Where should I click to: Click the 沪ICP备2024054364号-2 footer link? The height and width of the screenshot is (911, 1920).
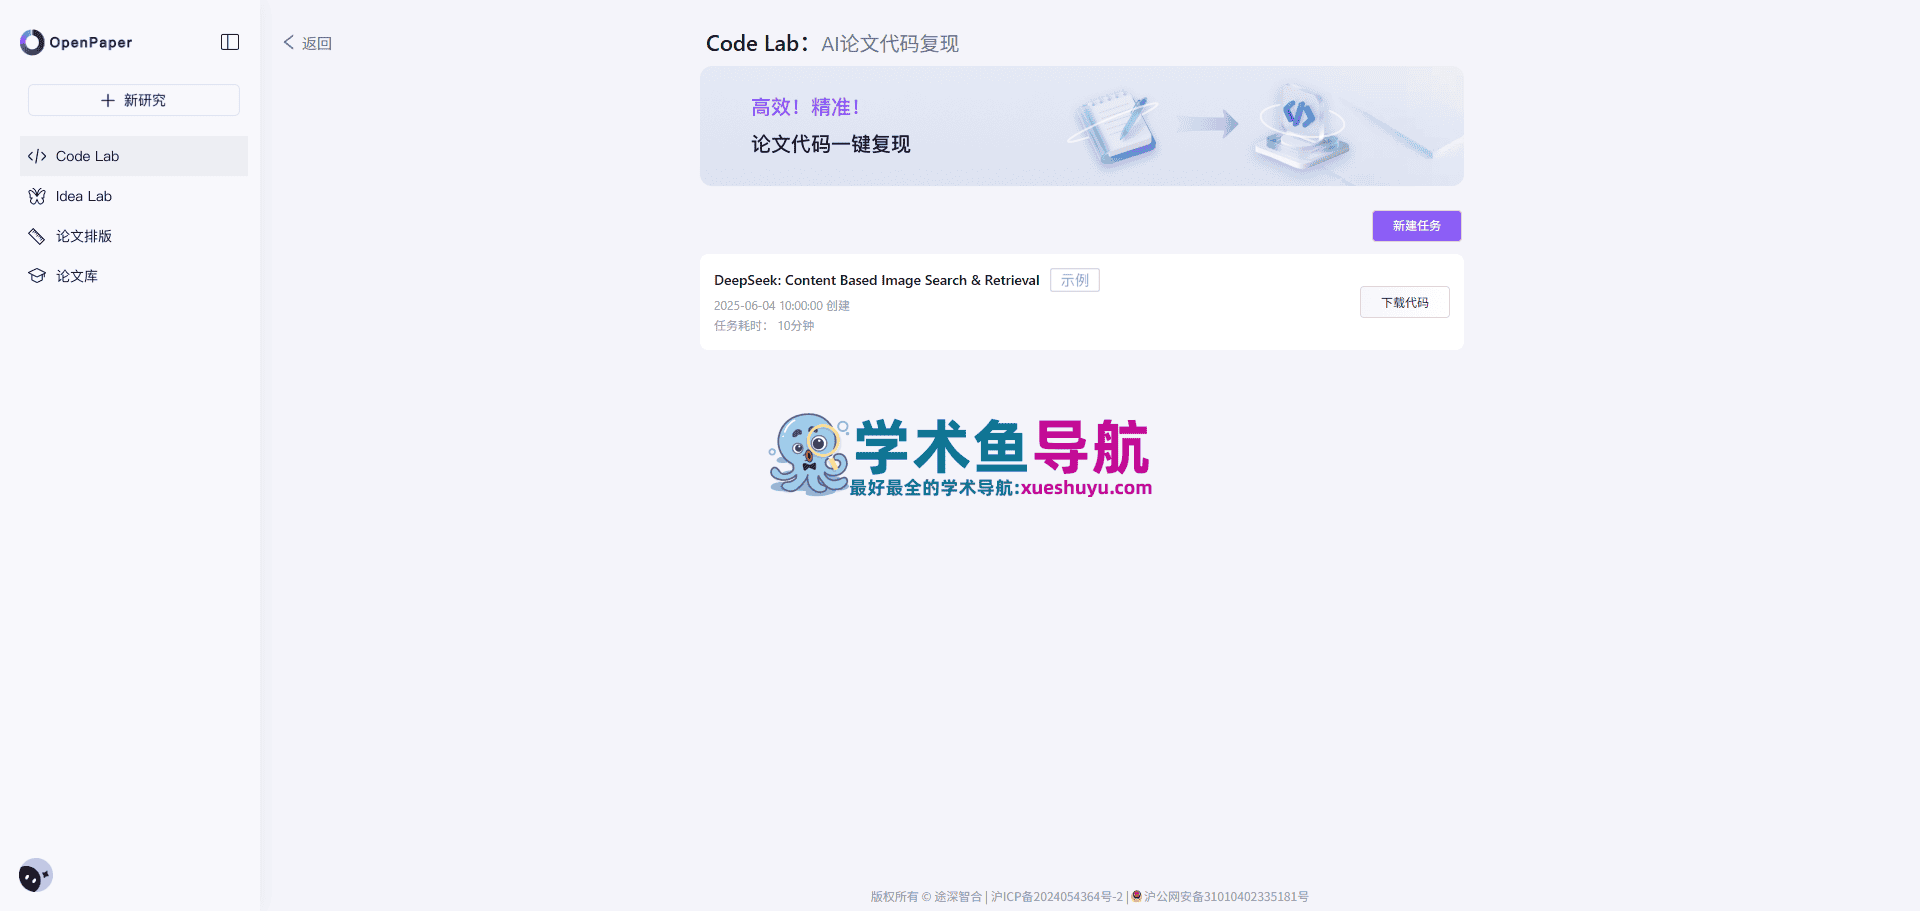1057,897
